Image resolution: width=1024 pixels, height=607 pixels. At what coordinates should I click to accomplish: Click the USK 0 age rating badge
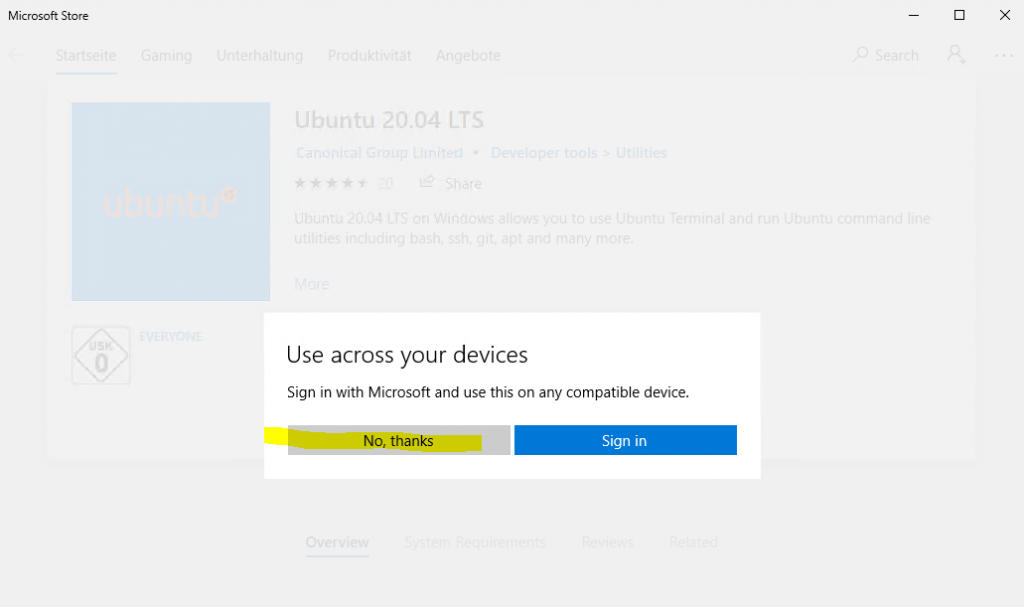pyautogui.click(x=101, y=355)
